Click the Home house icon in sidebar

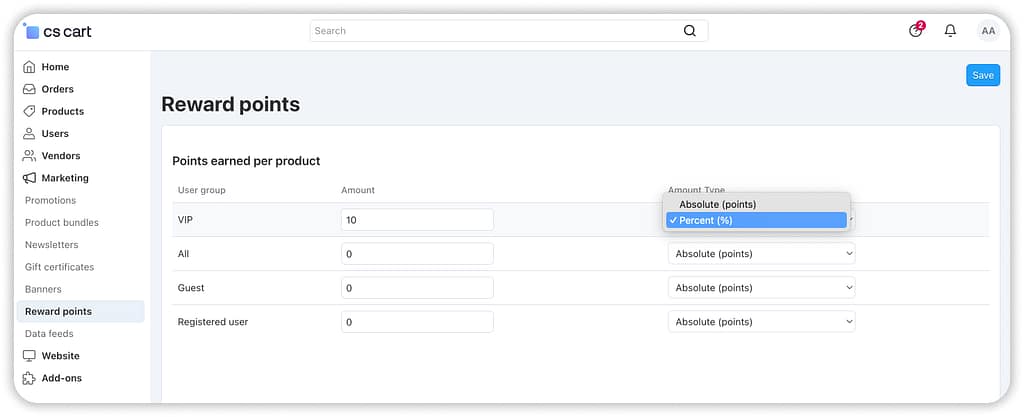(29, 67)
